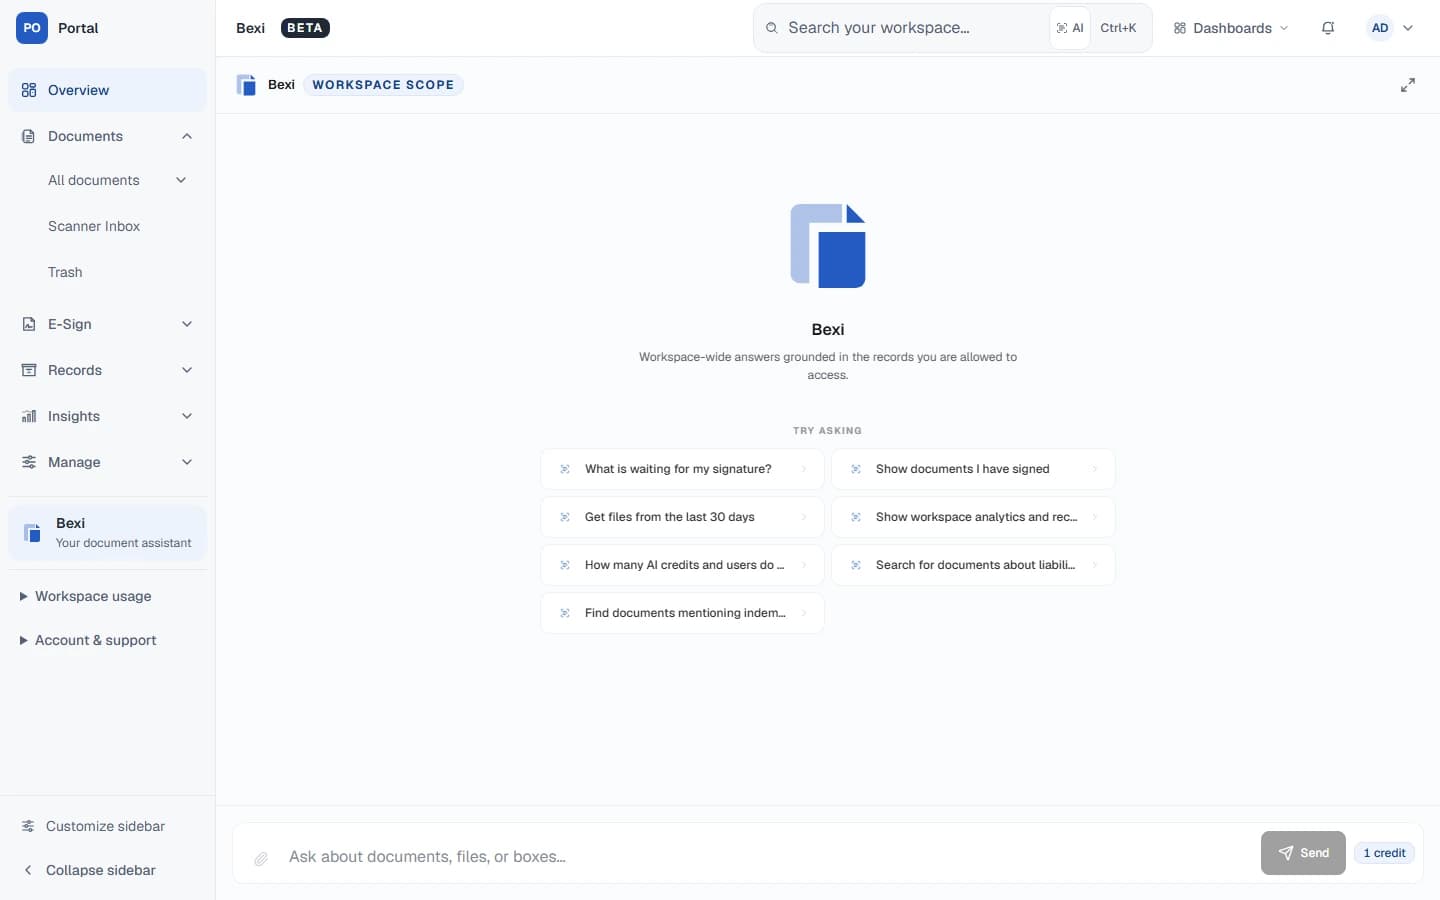Screen dimensions: 1440x900
Task: Expand the Manage section chevron
Action: click(x=187, y=462)
